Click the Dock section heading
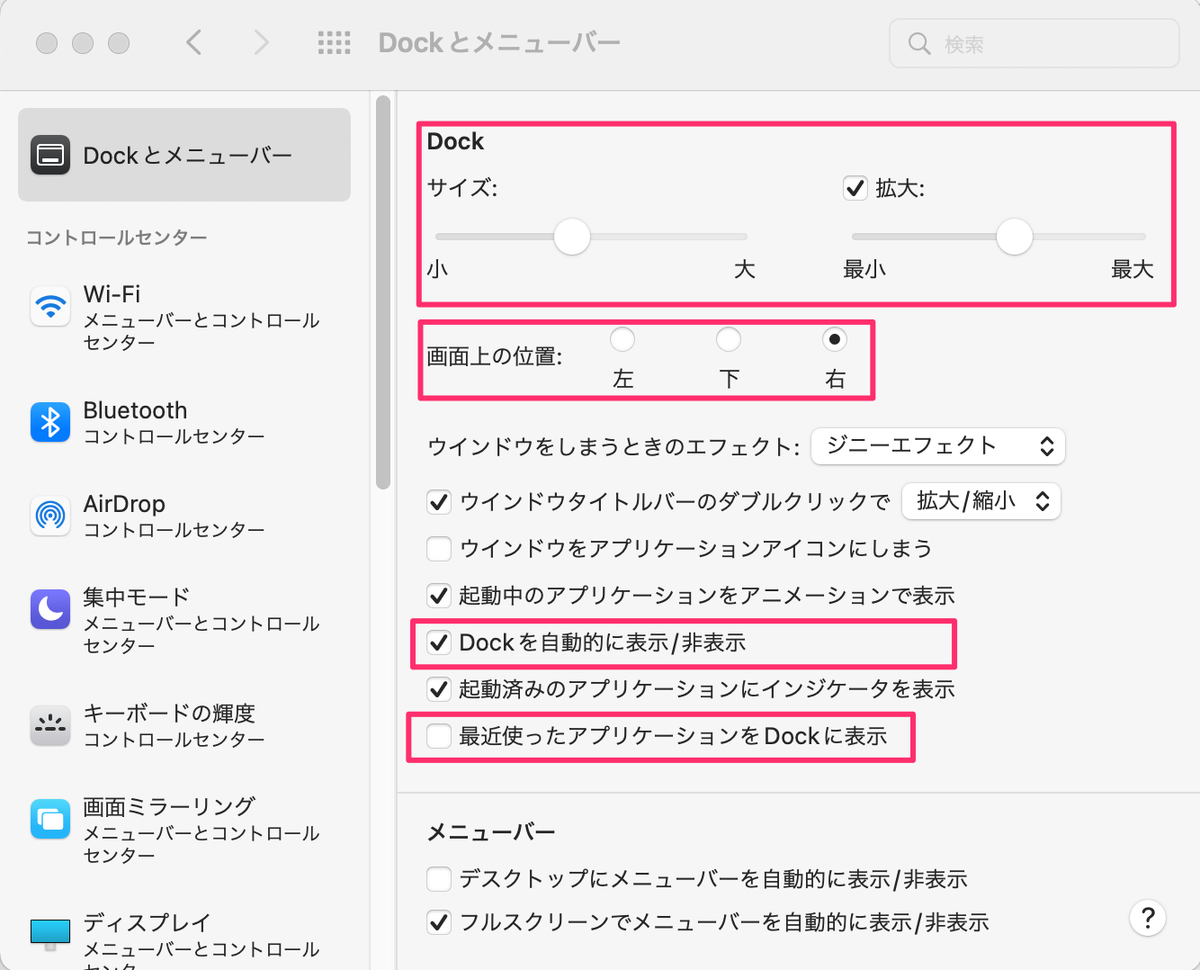Screen dimensions: 1200x970 coord(455,142)
